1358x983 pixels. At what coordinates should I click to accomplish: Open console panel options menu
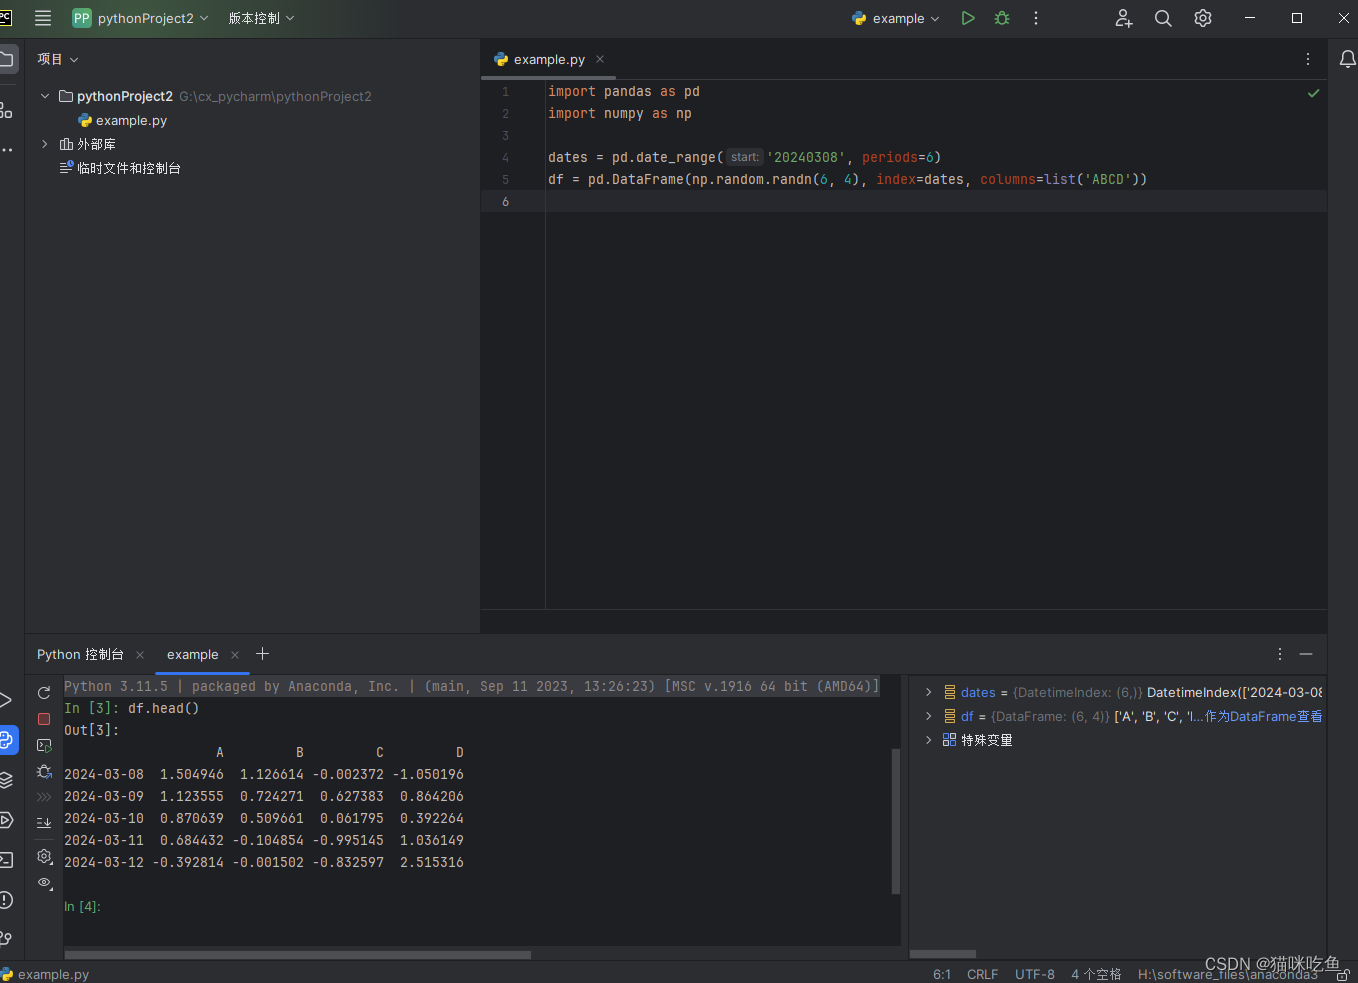(1280, 654)
